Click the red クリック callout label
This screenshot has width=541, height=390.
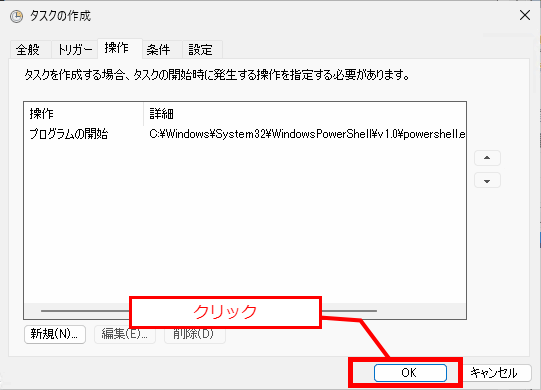(225, 312)
